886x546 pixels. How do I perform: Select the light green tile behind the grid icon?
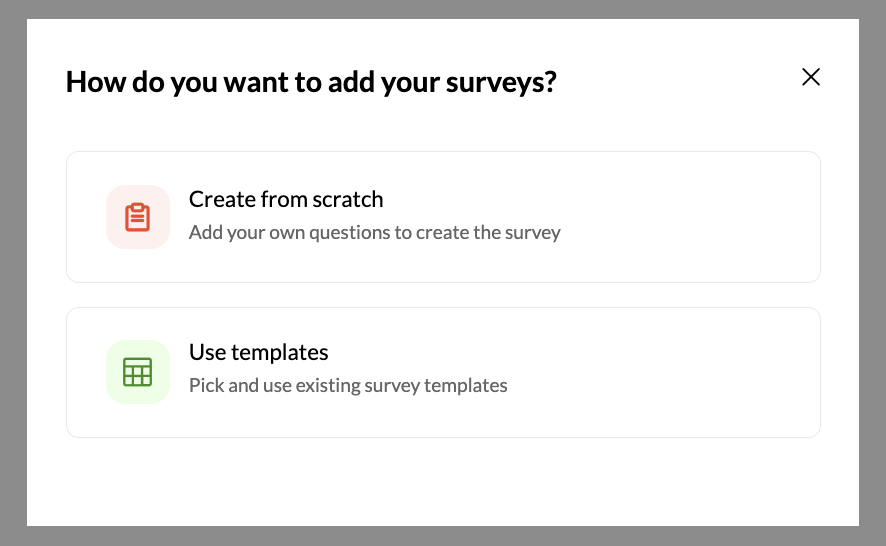click(x=138, y=372)
